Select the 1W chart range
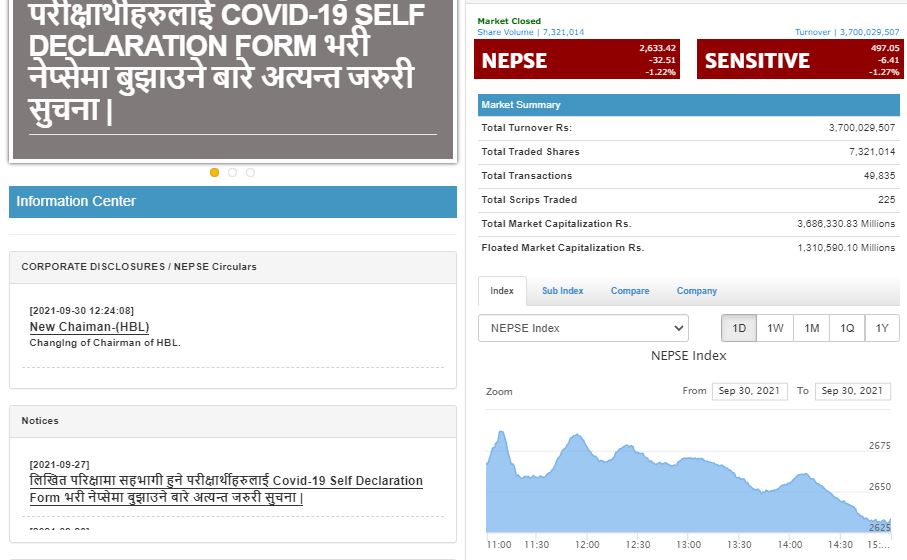This screenshot has width=907, height=560. [775, 328]
